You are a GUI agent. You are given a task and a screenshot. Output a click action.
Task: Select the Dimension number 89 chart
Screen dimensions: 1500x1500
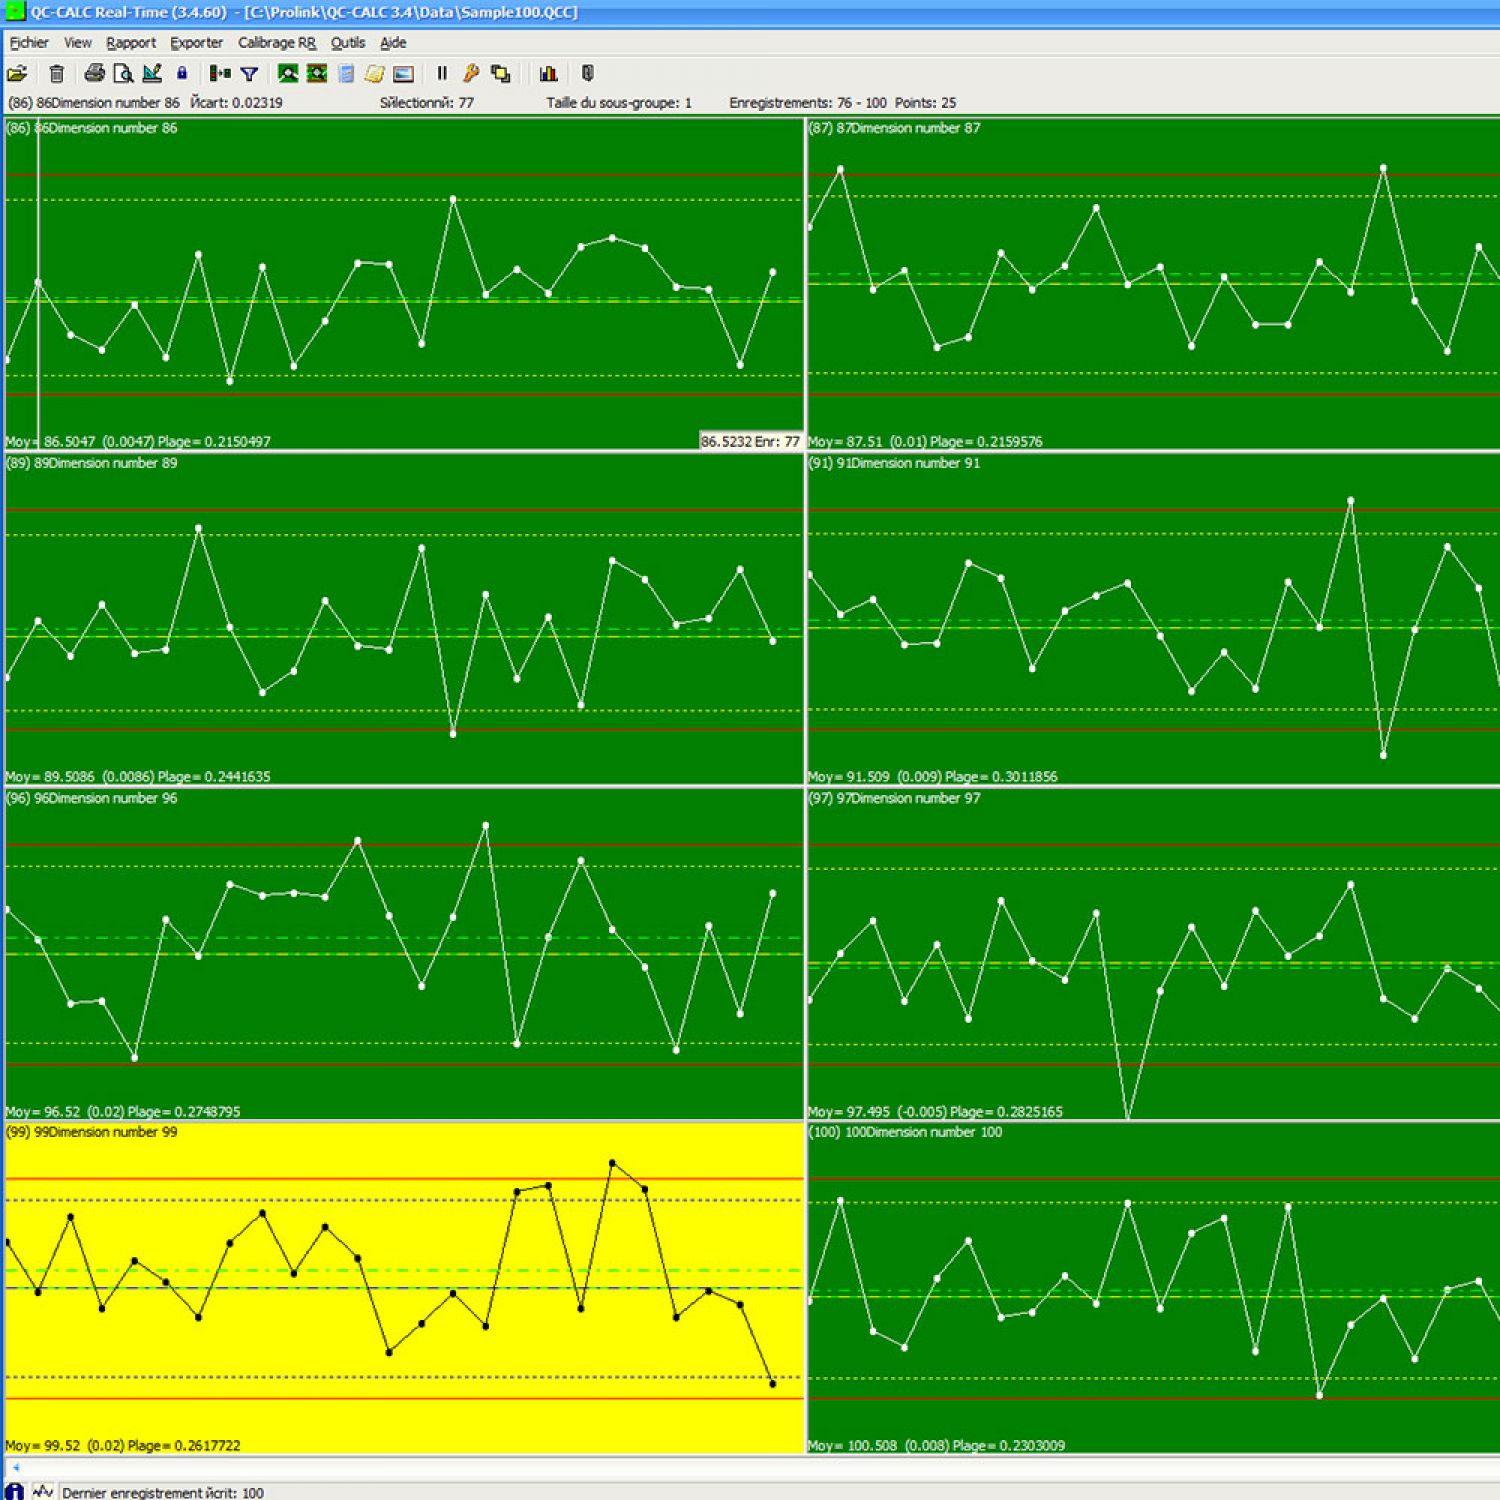click(404, 619)
